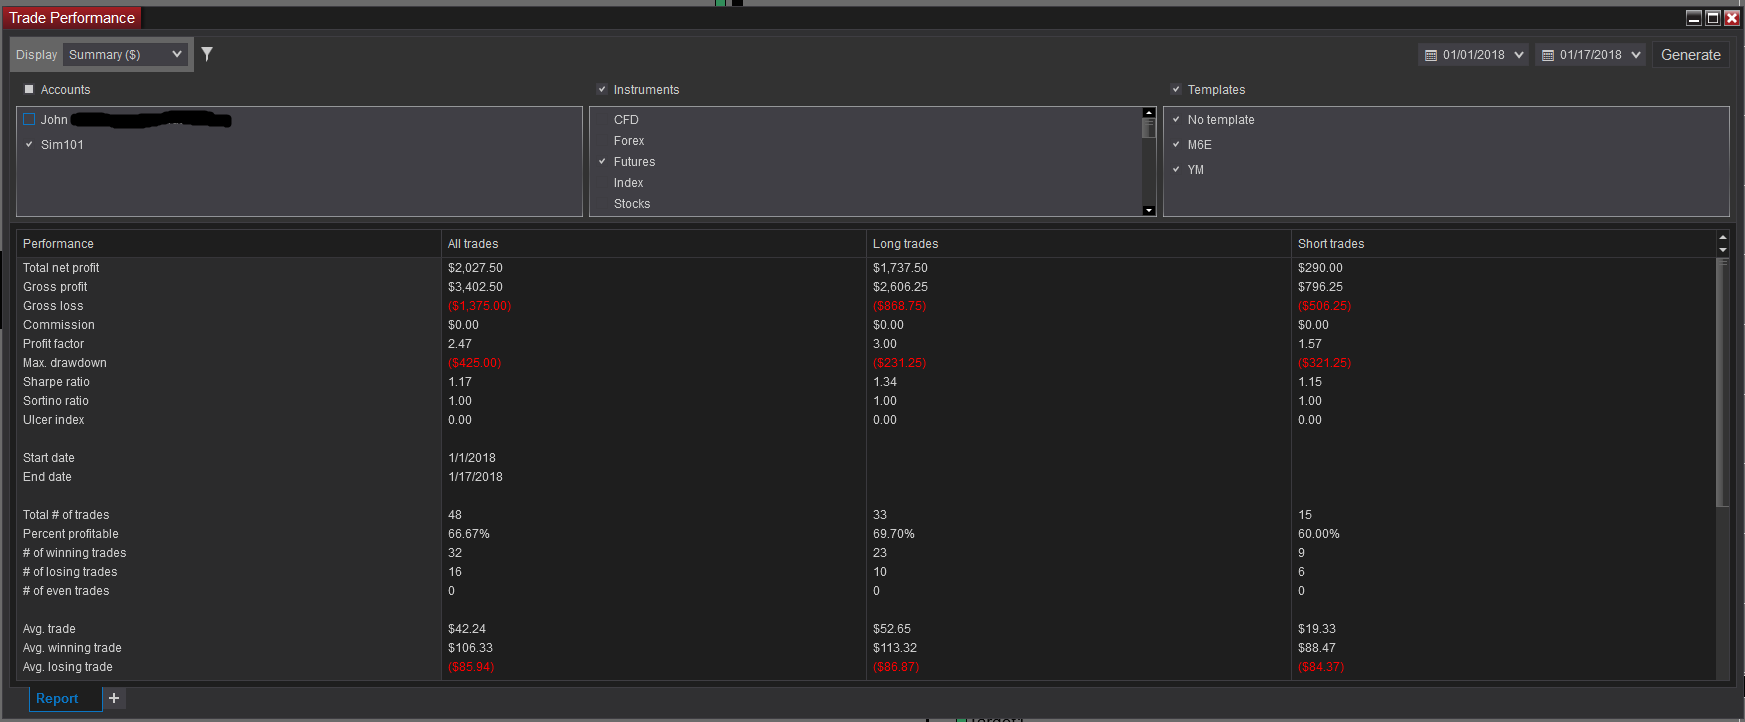Uncheck the YM template

point(1176,169)
